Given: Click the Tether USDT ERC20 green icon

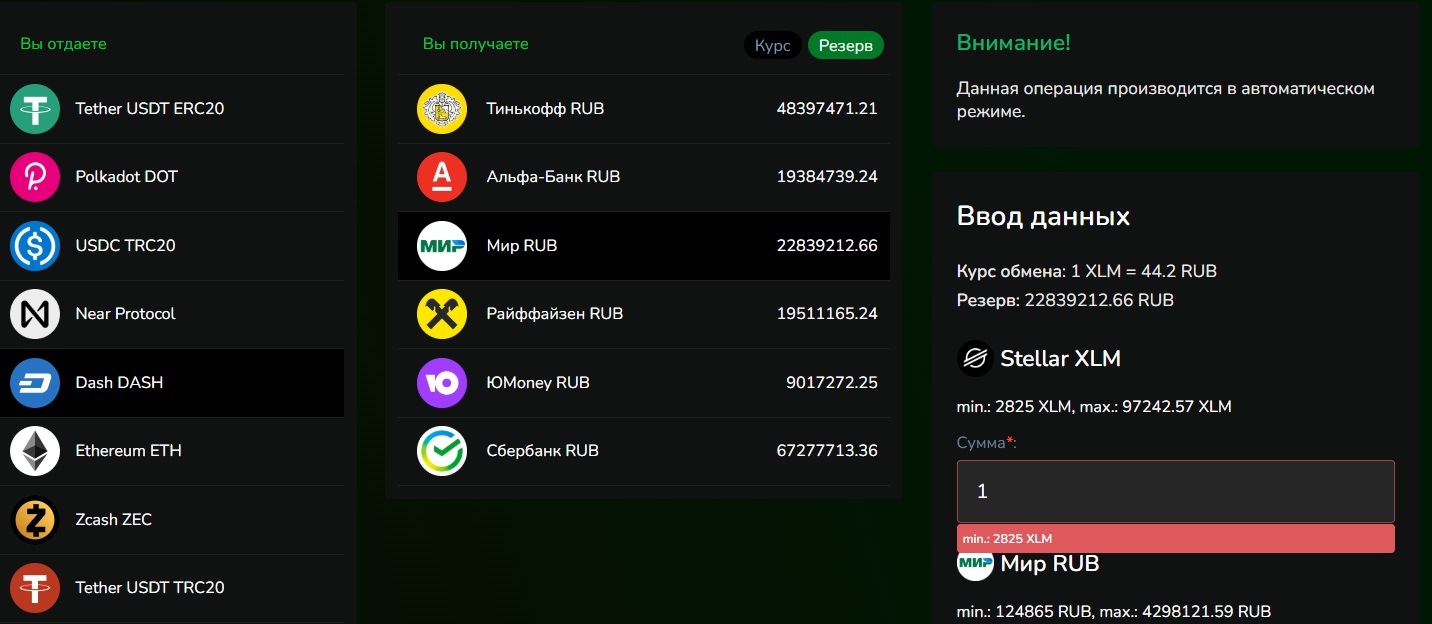Looking at the screenshot, I should point(35,108).
